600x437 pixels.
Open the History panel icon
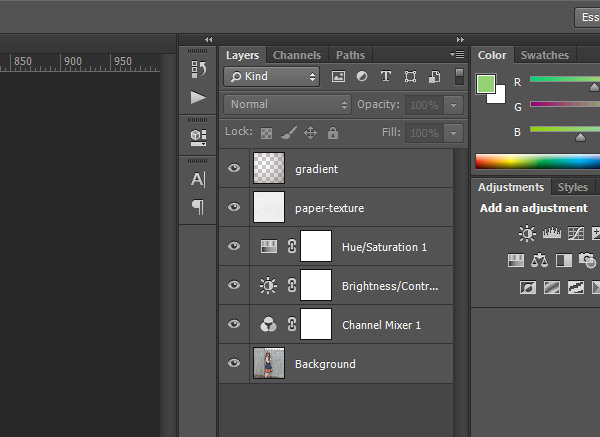[x=198, y=70]
